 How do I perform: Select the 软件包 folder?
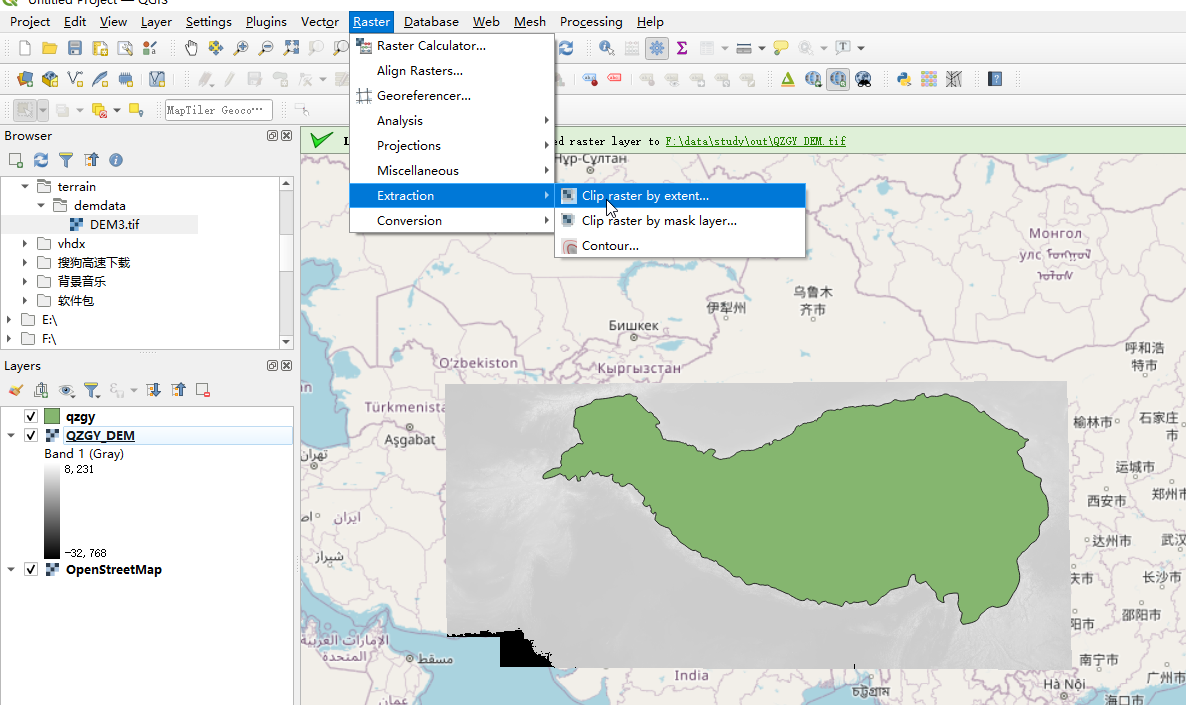[x=76, y=301]
